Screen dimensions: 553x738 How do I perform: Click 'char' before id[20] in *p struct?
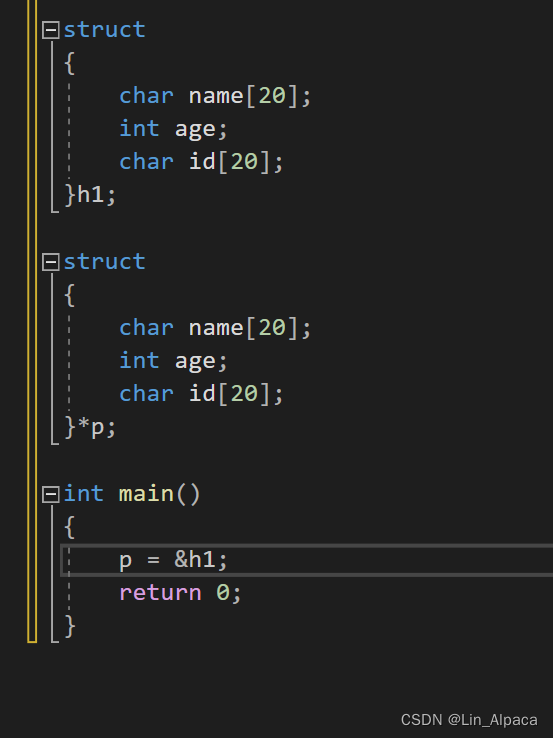coord(146,394)
